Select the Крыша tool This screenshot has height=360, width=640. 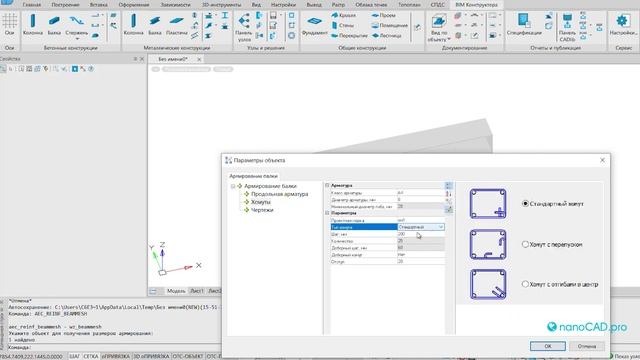point(343,15)
